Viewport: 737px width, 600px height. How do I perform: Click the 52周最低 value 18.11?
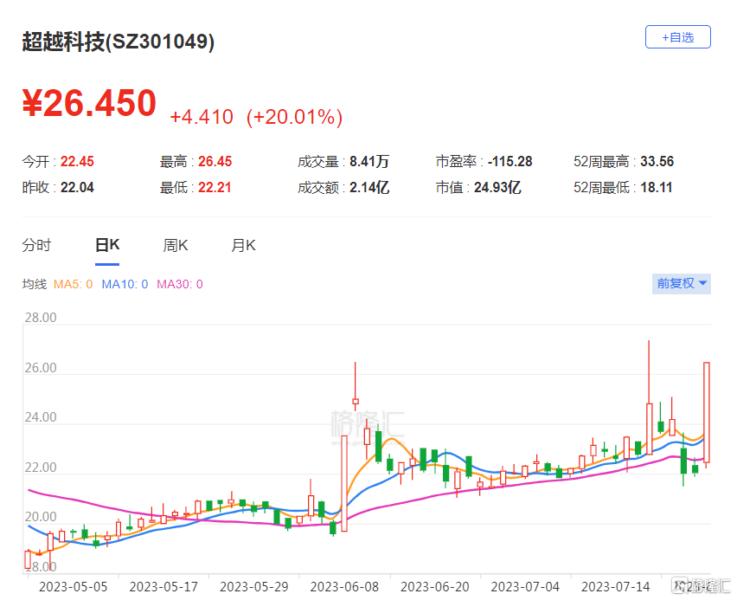pyautogui.click(x=656, y=187)
